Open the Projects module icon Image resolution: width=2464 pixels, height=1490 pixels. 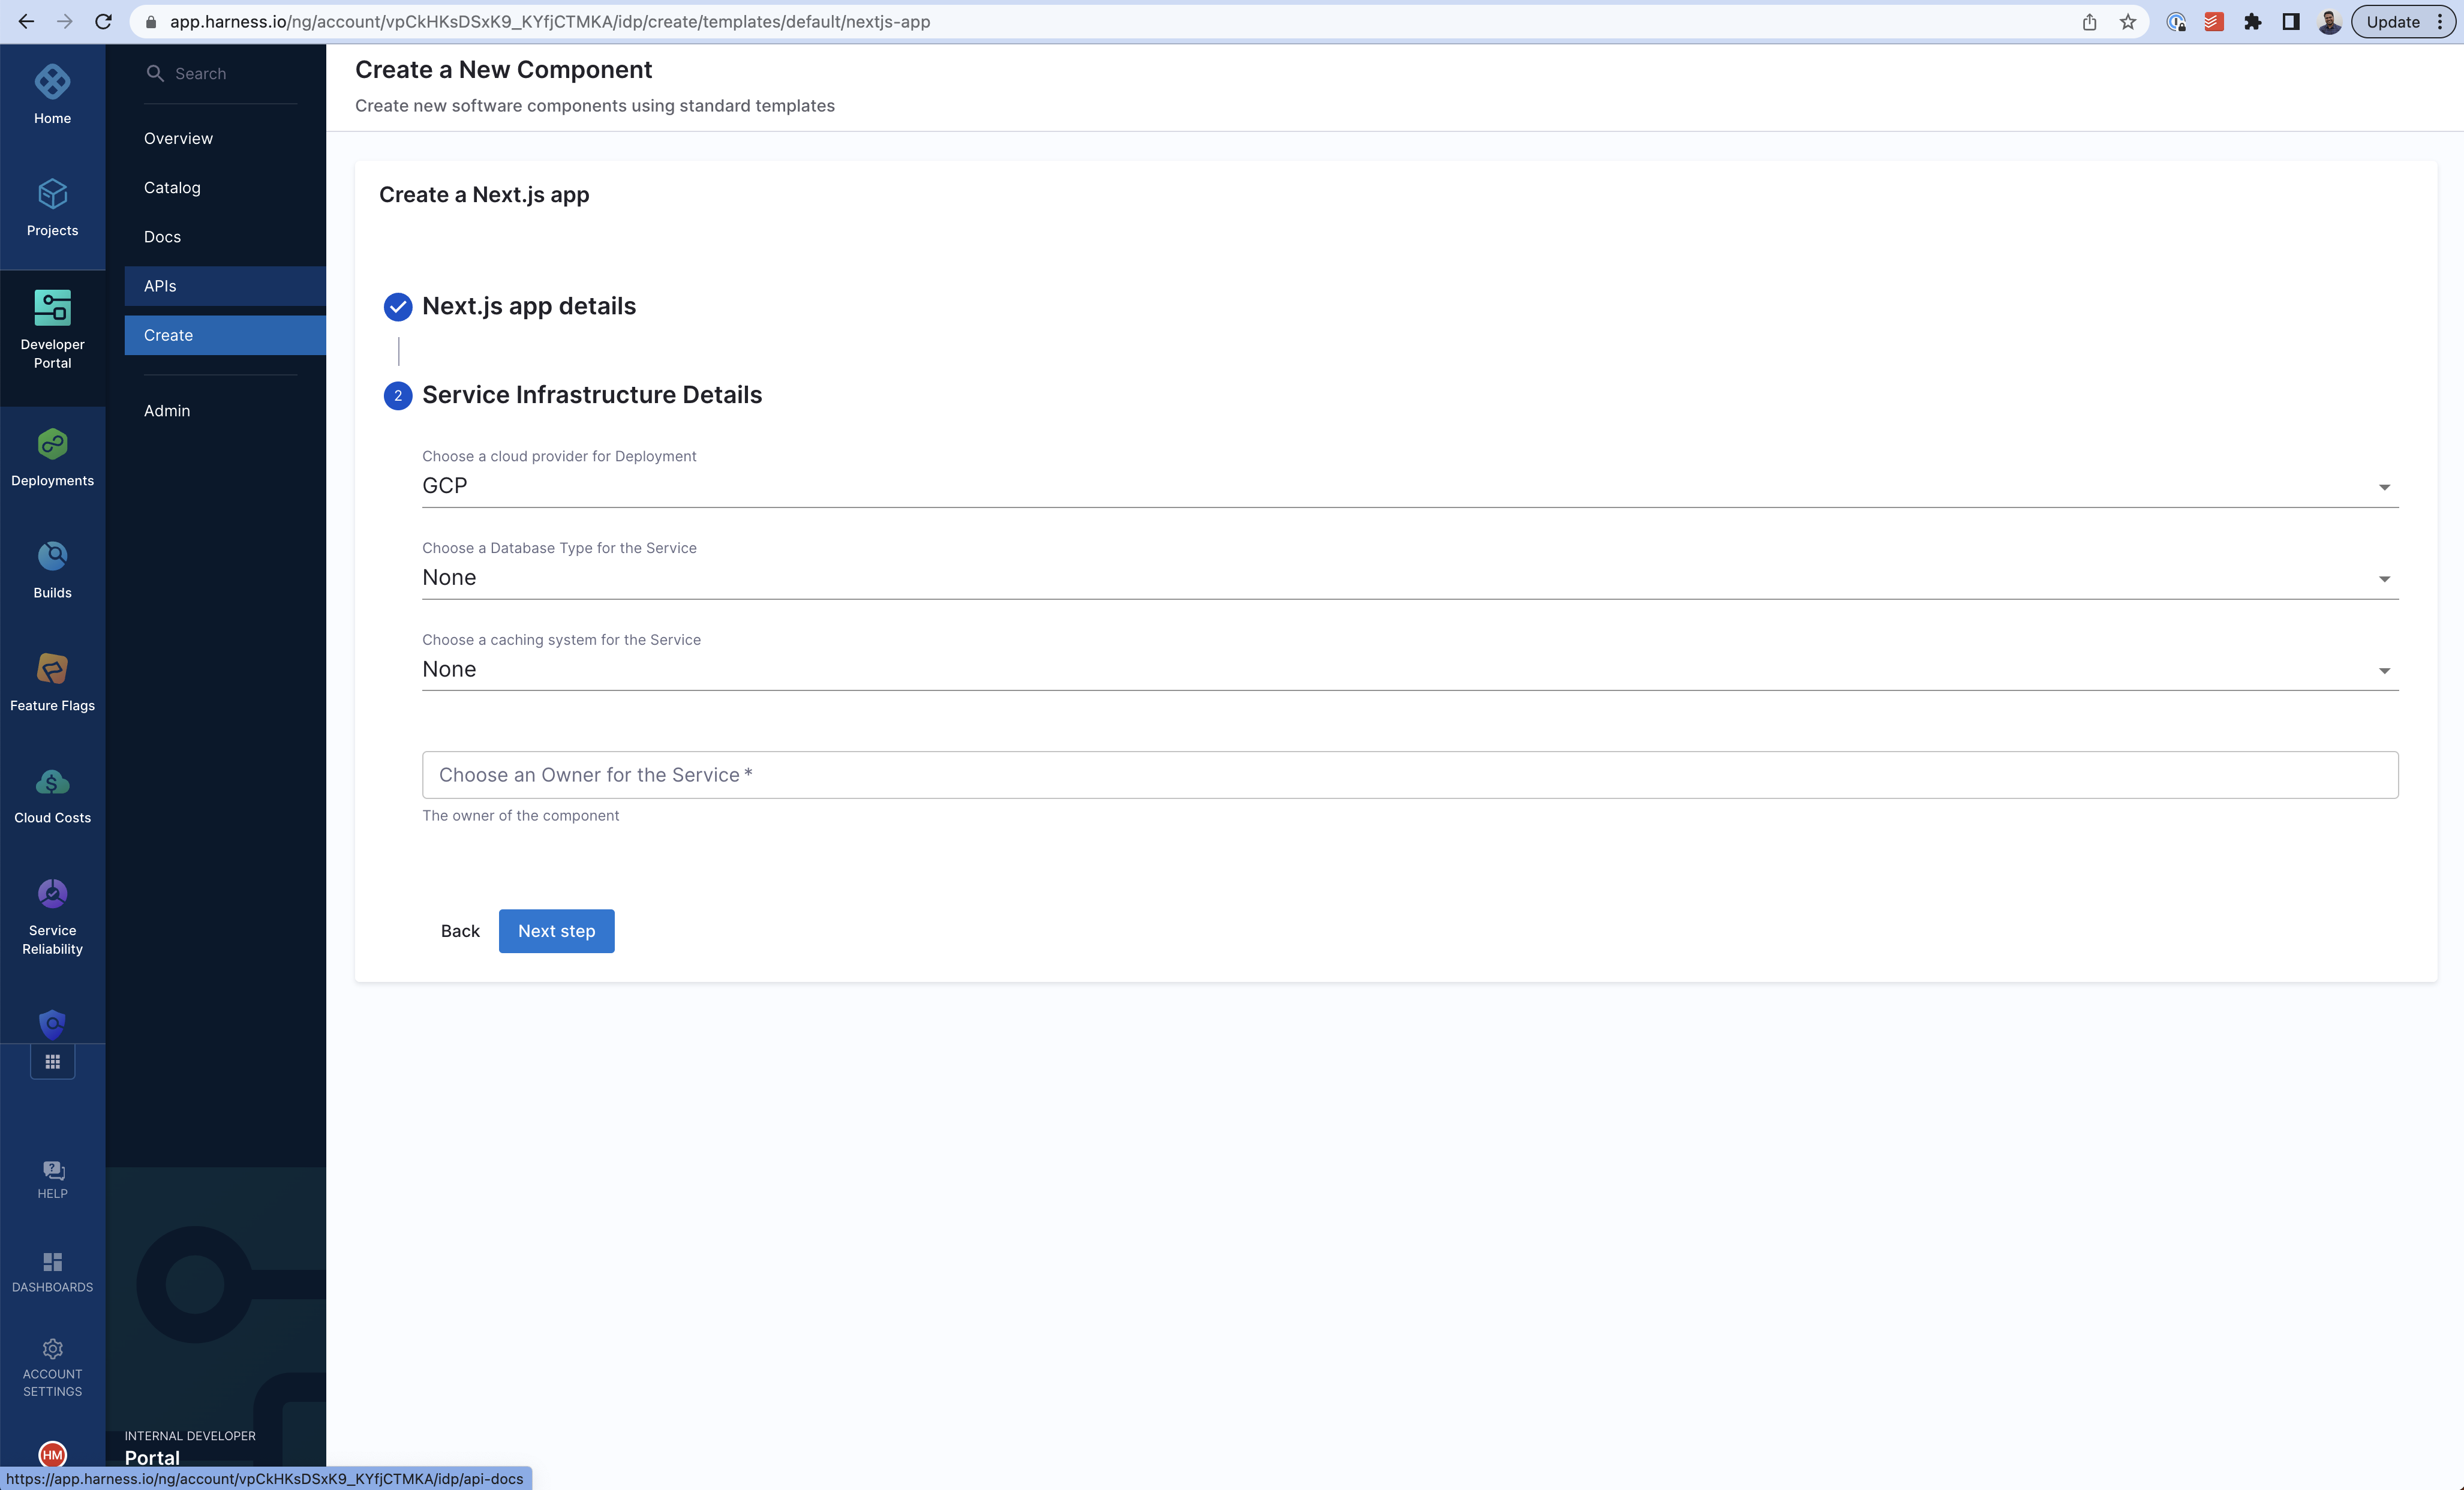pos(52,195)
